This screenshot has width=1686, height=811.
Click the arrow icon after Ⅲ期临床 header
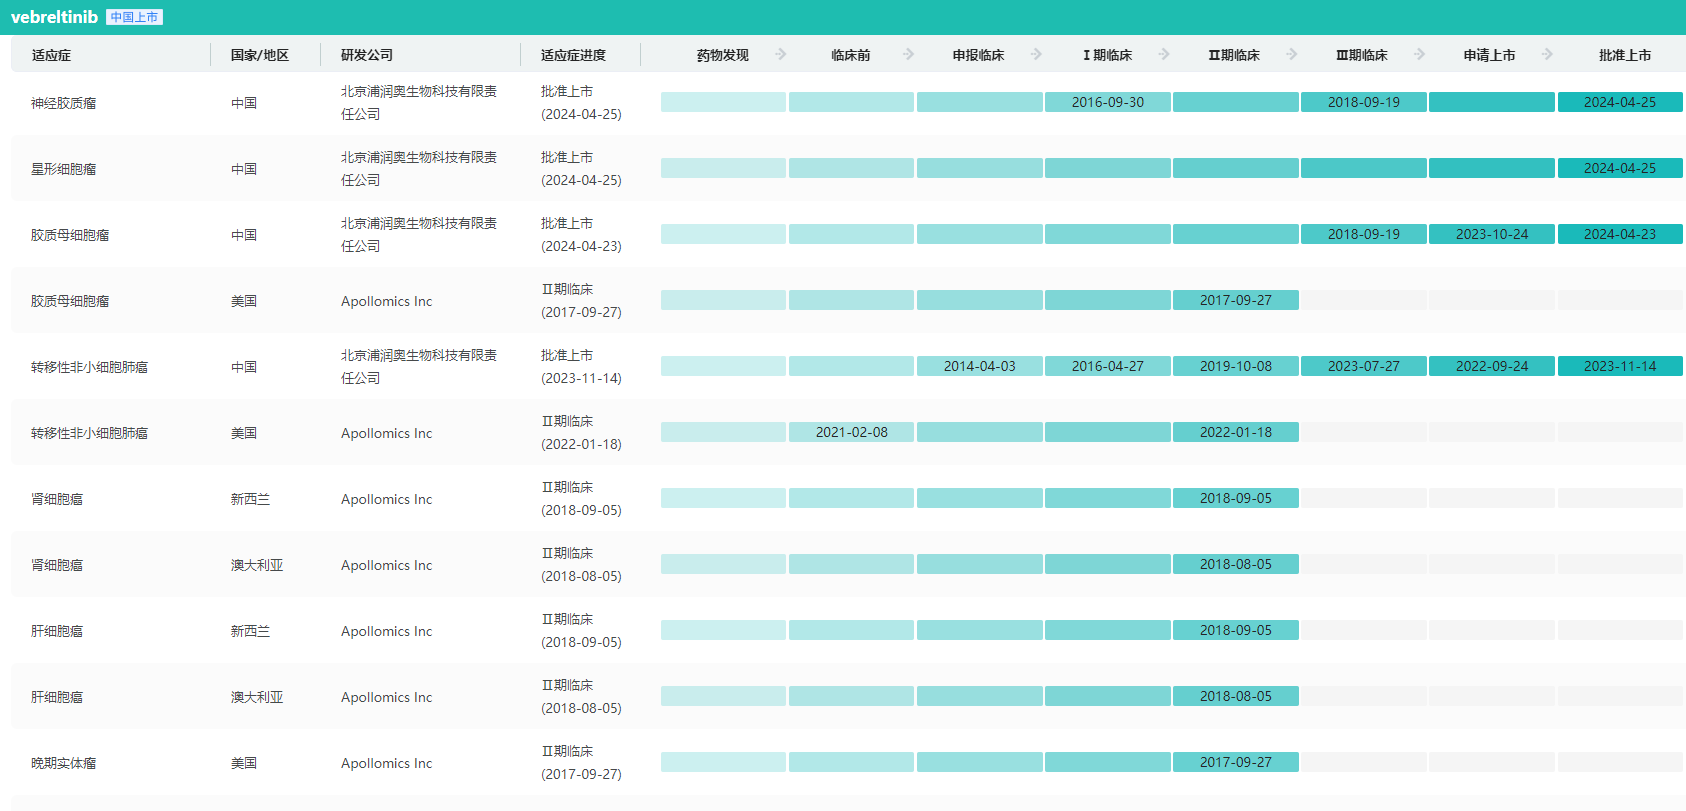1419,54
